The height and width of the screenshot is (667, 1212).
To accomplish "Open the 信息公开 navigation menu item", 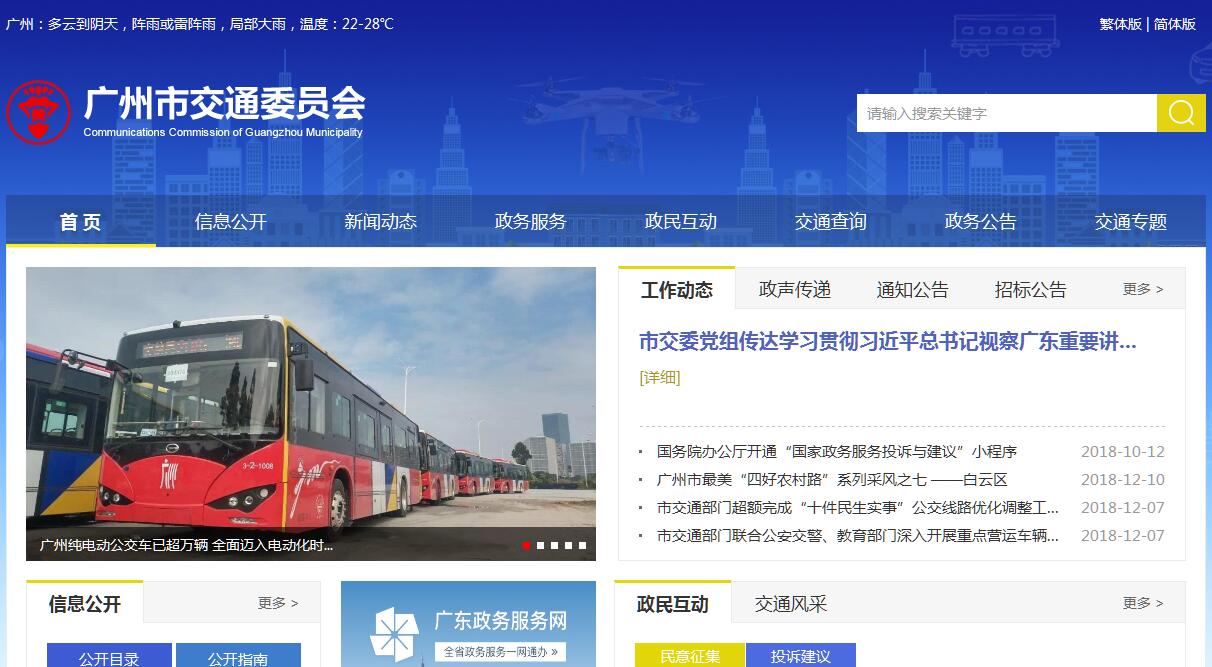I will (x=231, y=222).
